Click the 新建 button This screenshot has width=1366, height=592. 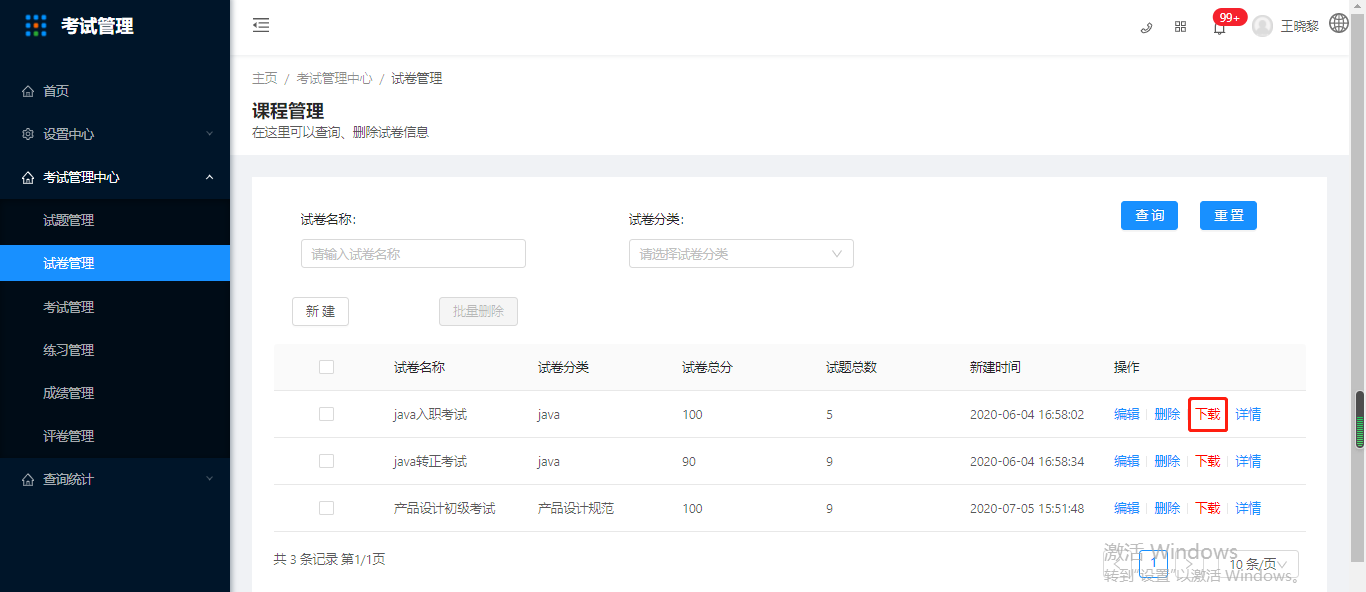[320, 311]
